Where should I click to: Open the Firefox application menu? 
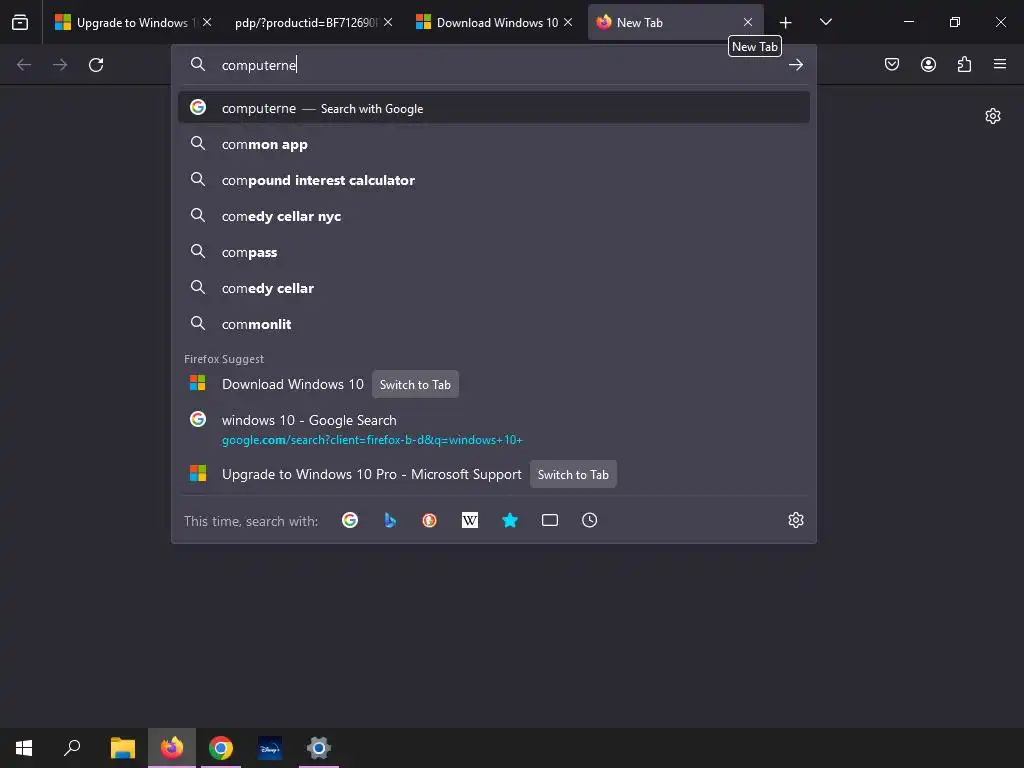1000,64
